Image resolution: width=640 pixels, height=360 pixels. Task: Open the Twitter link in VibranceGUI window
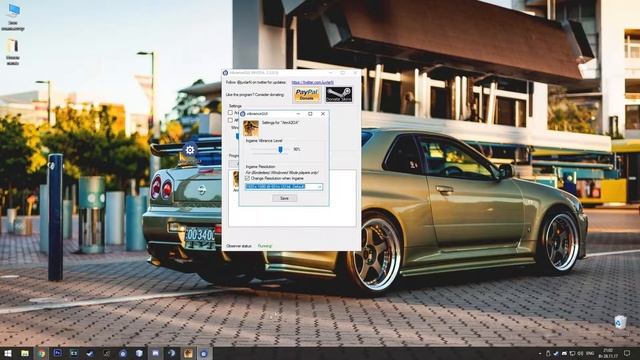click(313, 82)
